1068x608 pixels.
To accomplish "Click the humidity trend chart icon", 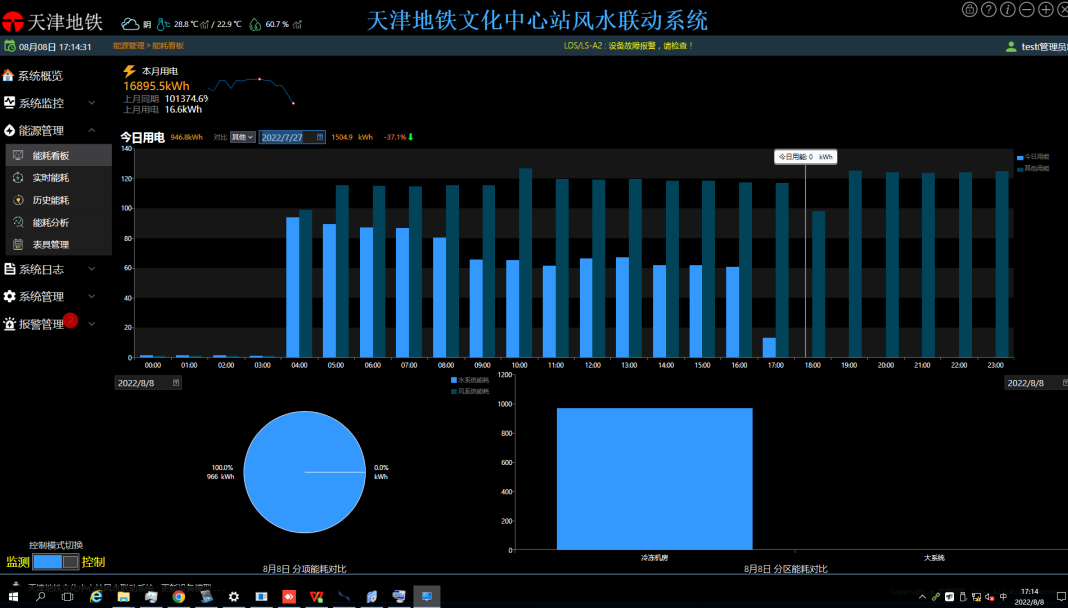I will click(297, 24).
